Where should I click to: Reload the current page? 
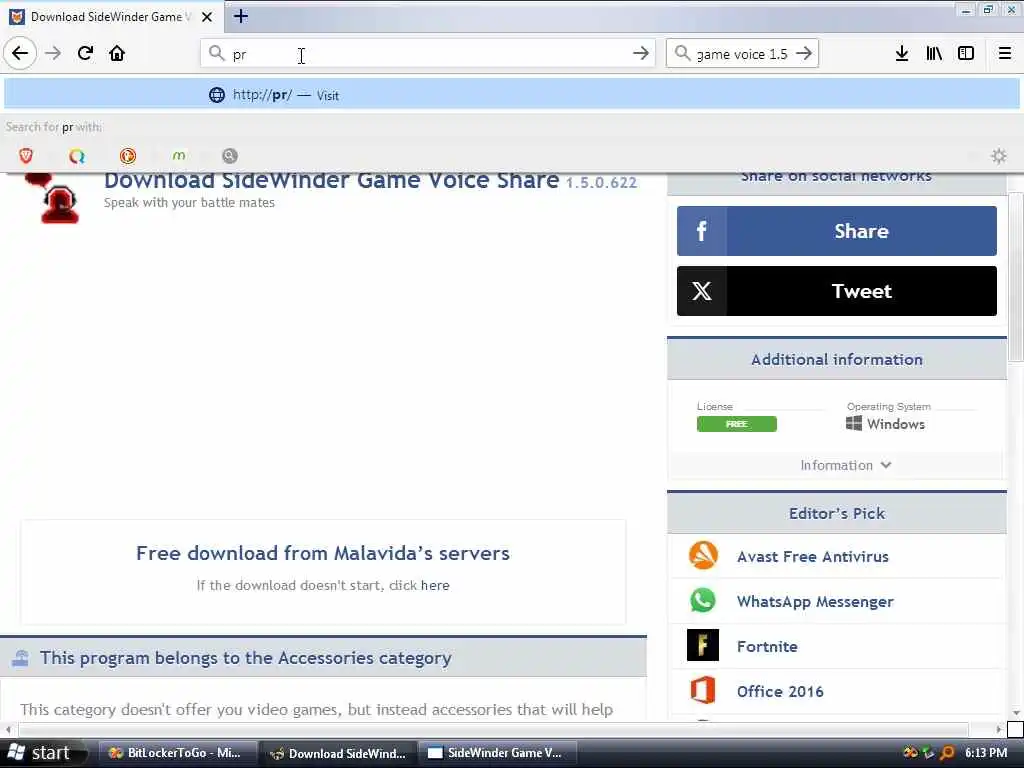85,53
